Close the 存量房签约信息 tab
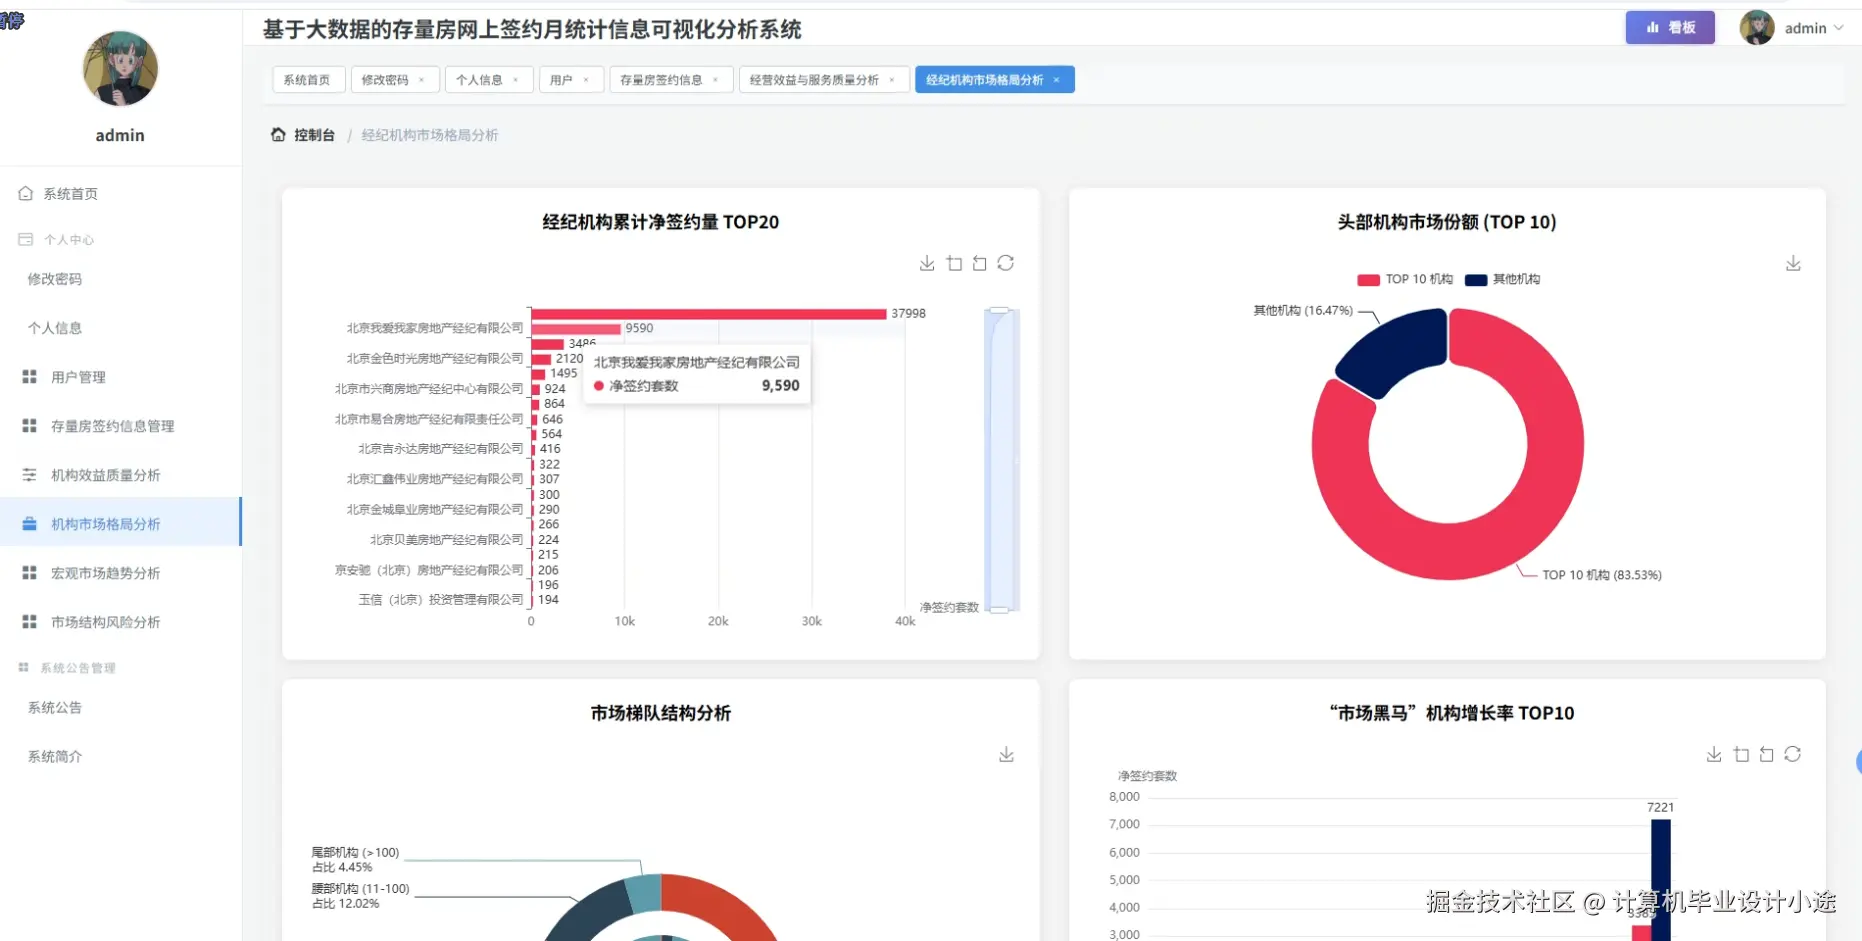Screen dimensions: 1862x941 pos(716,80)
